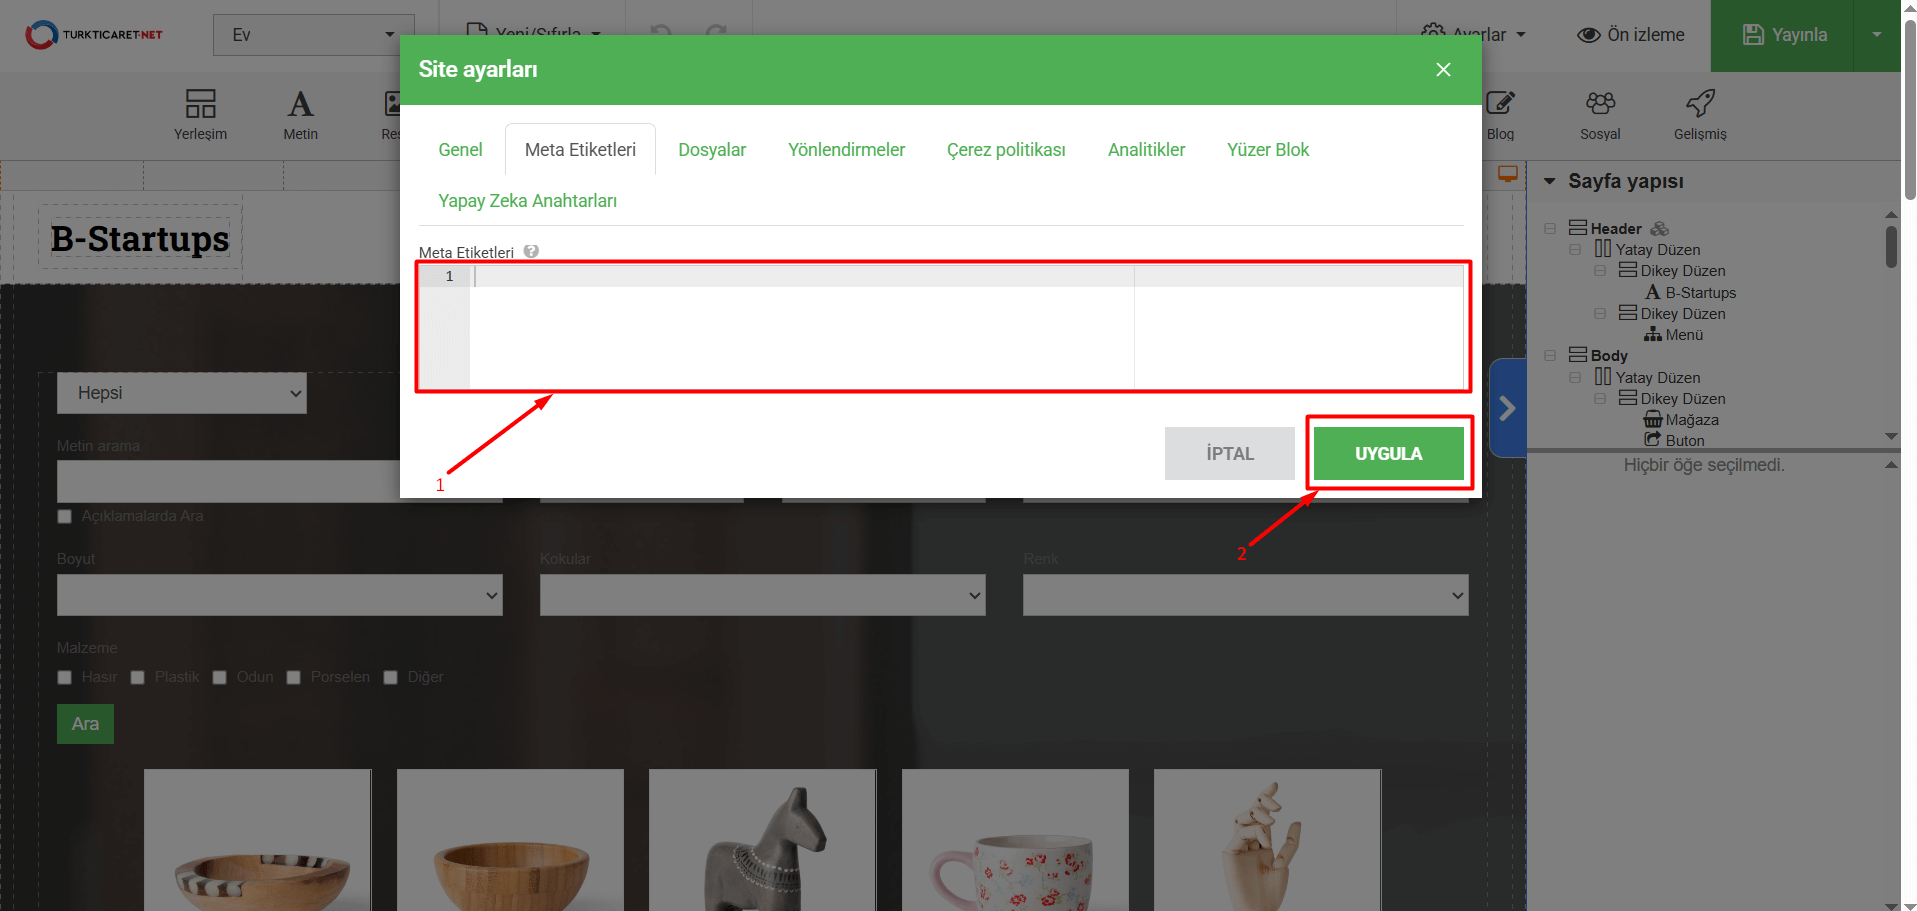Viewport: 1917px width, 911px height.
Task: Enable the Porselen checkbox
Action: [x=294, y=677]
